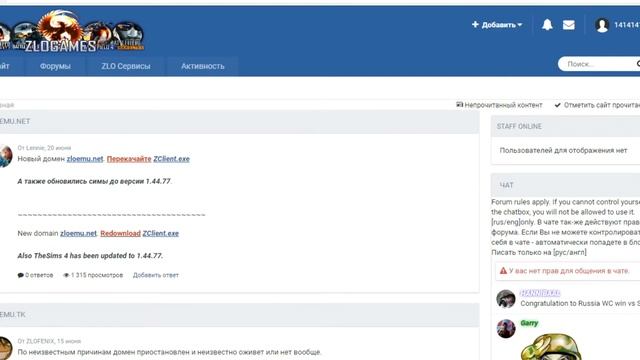Click the EMU.NET topic header

coord(239,121)
